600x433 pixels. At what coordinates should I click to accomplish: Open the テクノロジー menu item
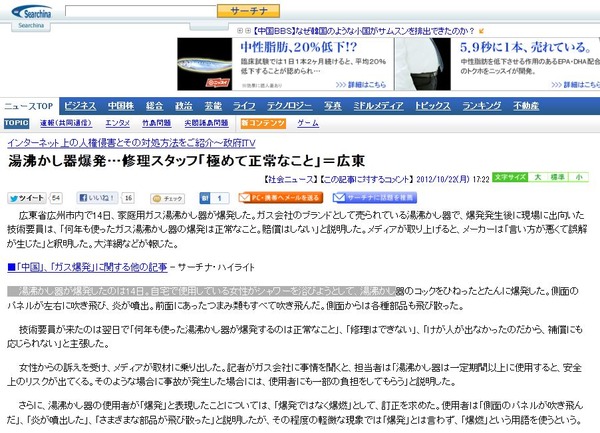[289, 106]
